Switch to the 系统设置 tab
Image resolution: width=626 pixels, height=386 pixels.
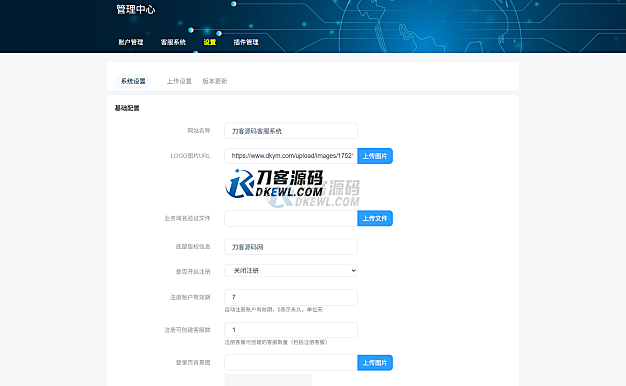click(133, 81)
